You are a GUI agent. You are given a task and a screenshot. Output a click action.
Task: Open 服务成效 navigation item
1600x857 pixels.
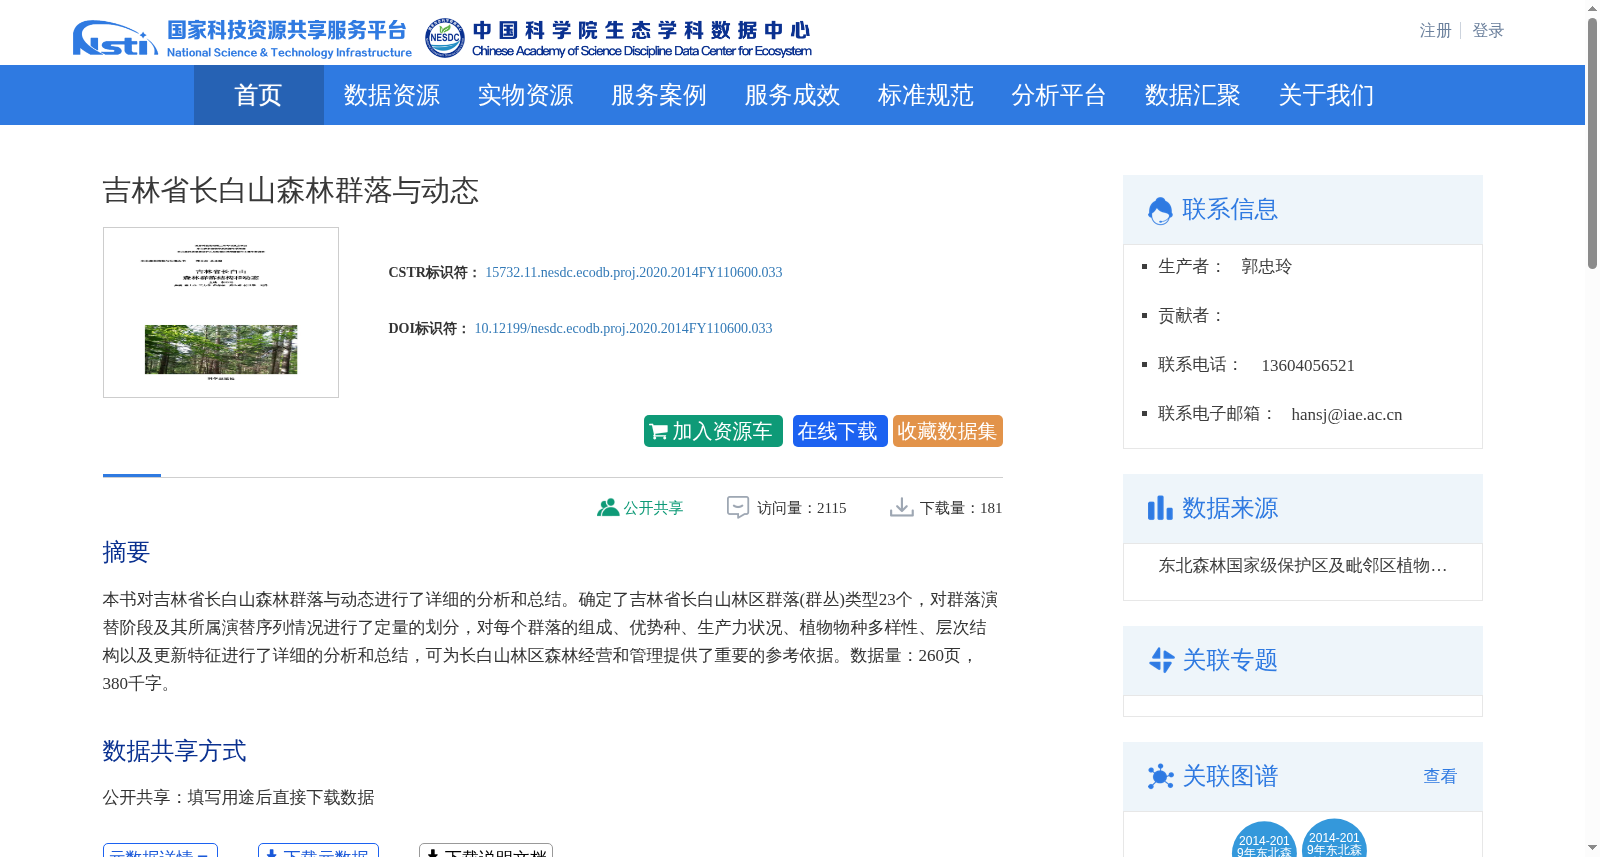pyautogui.click(x=792, y=95)
